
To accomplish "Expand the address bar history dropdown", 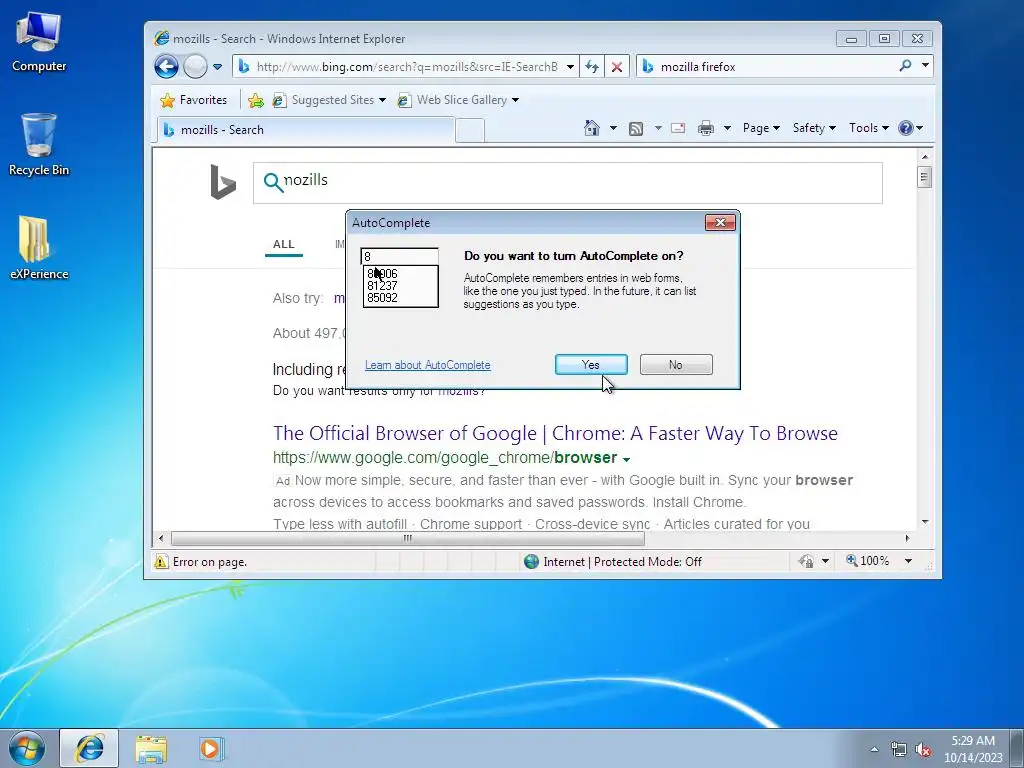I will pos(570,67).
